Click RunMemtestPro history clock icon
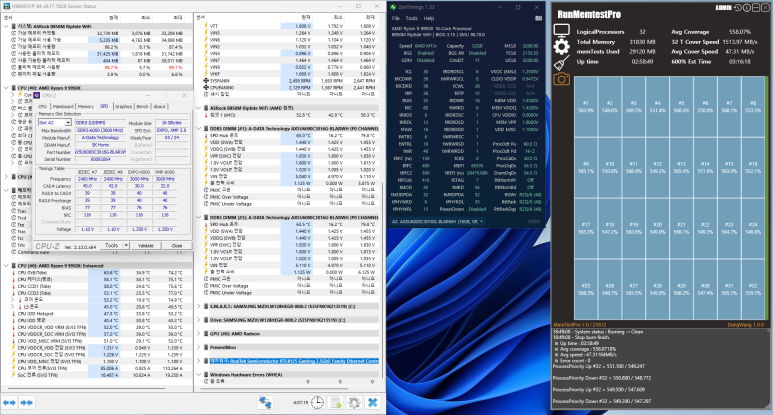The width and height of the screenshot is (773, 415). (x=738, y=7)
